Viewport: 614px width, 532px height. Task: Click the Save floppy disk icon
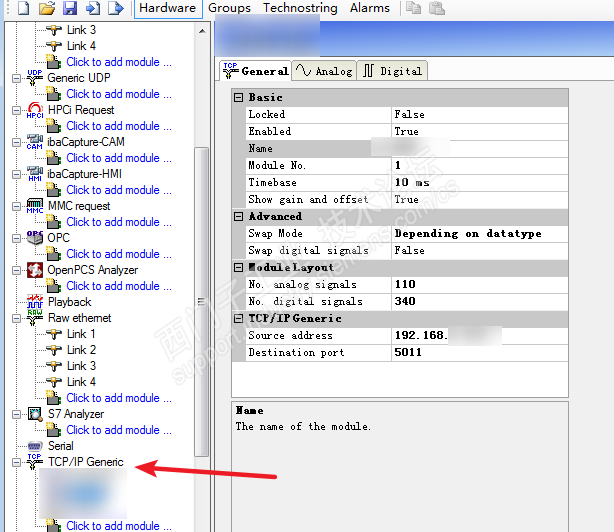coord(70,8)
